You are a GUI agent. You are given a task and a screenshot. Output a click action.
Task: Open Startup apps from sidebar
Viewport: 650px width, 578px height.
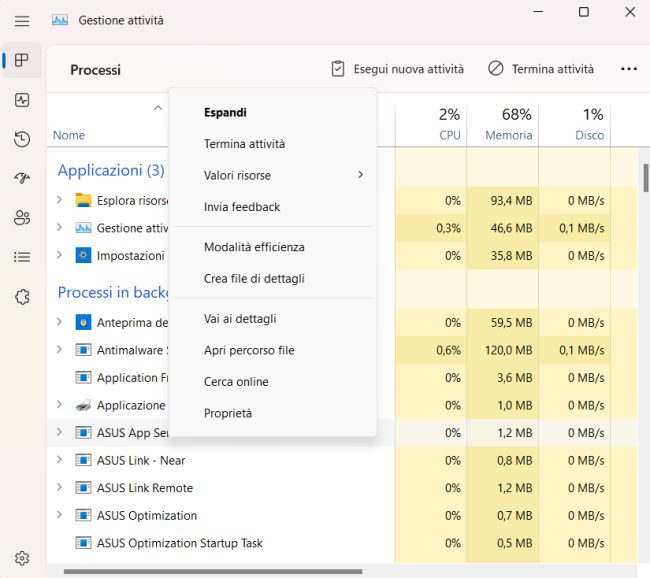click(x=22, y=178)
